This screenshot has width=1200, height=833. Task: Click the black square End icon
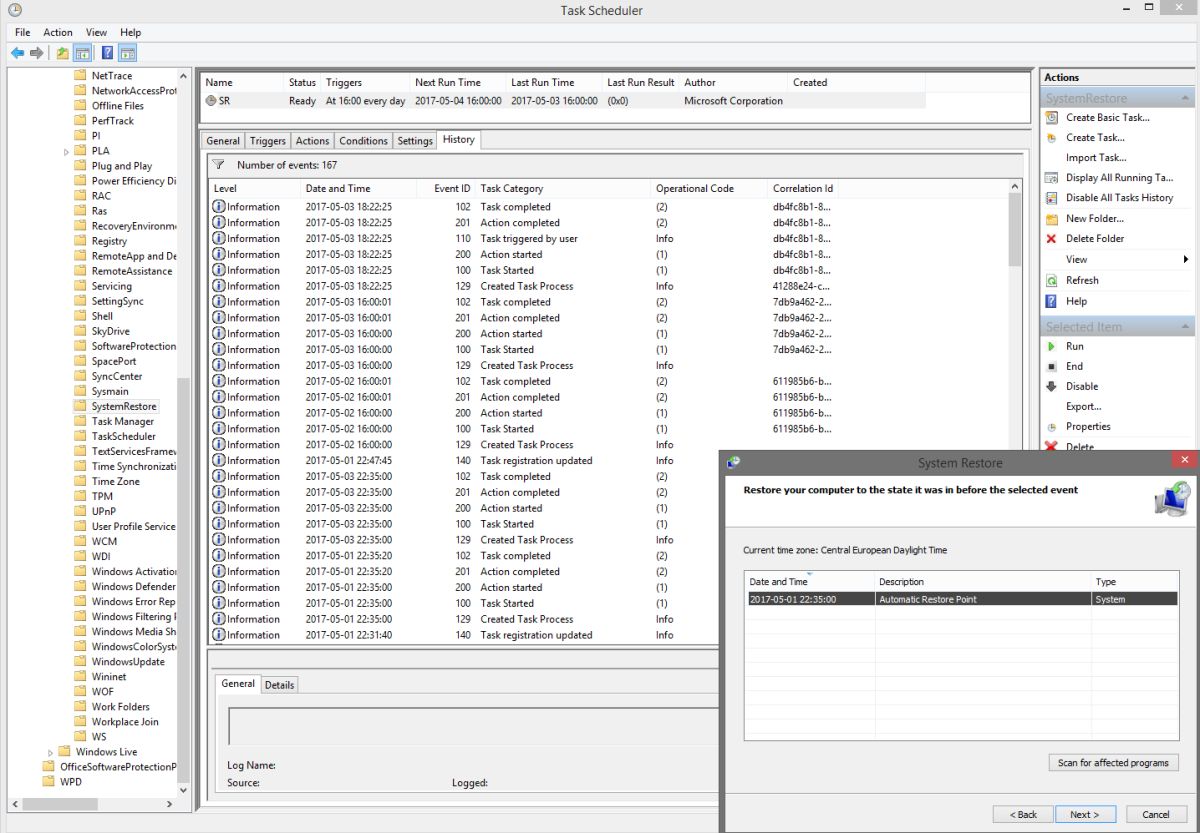[x=1051, y=366]
